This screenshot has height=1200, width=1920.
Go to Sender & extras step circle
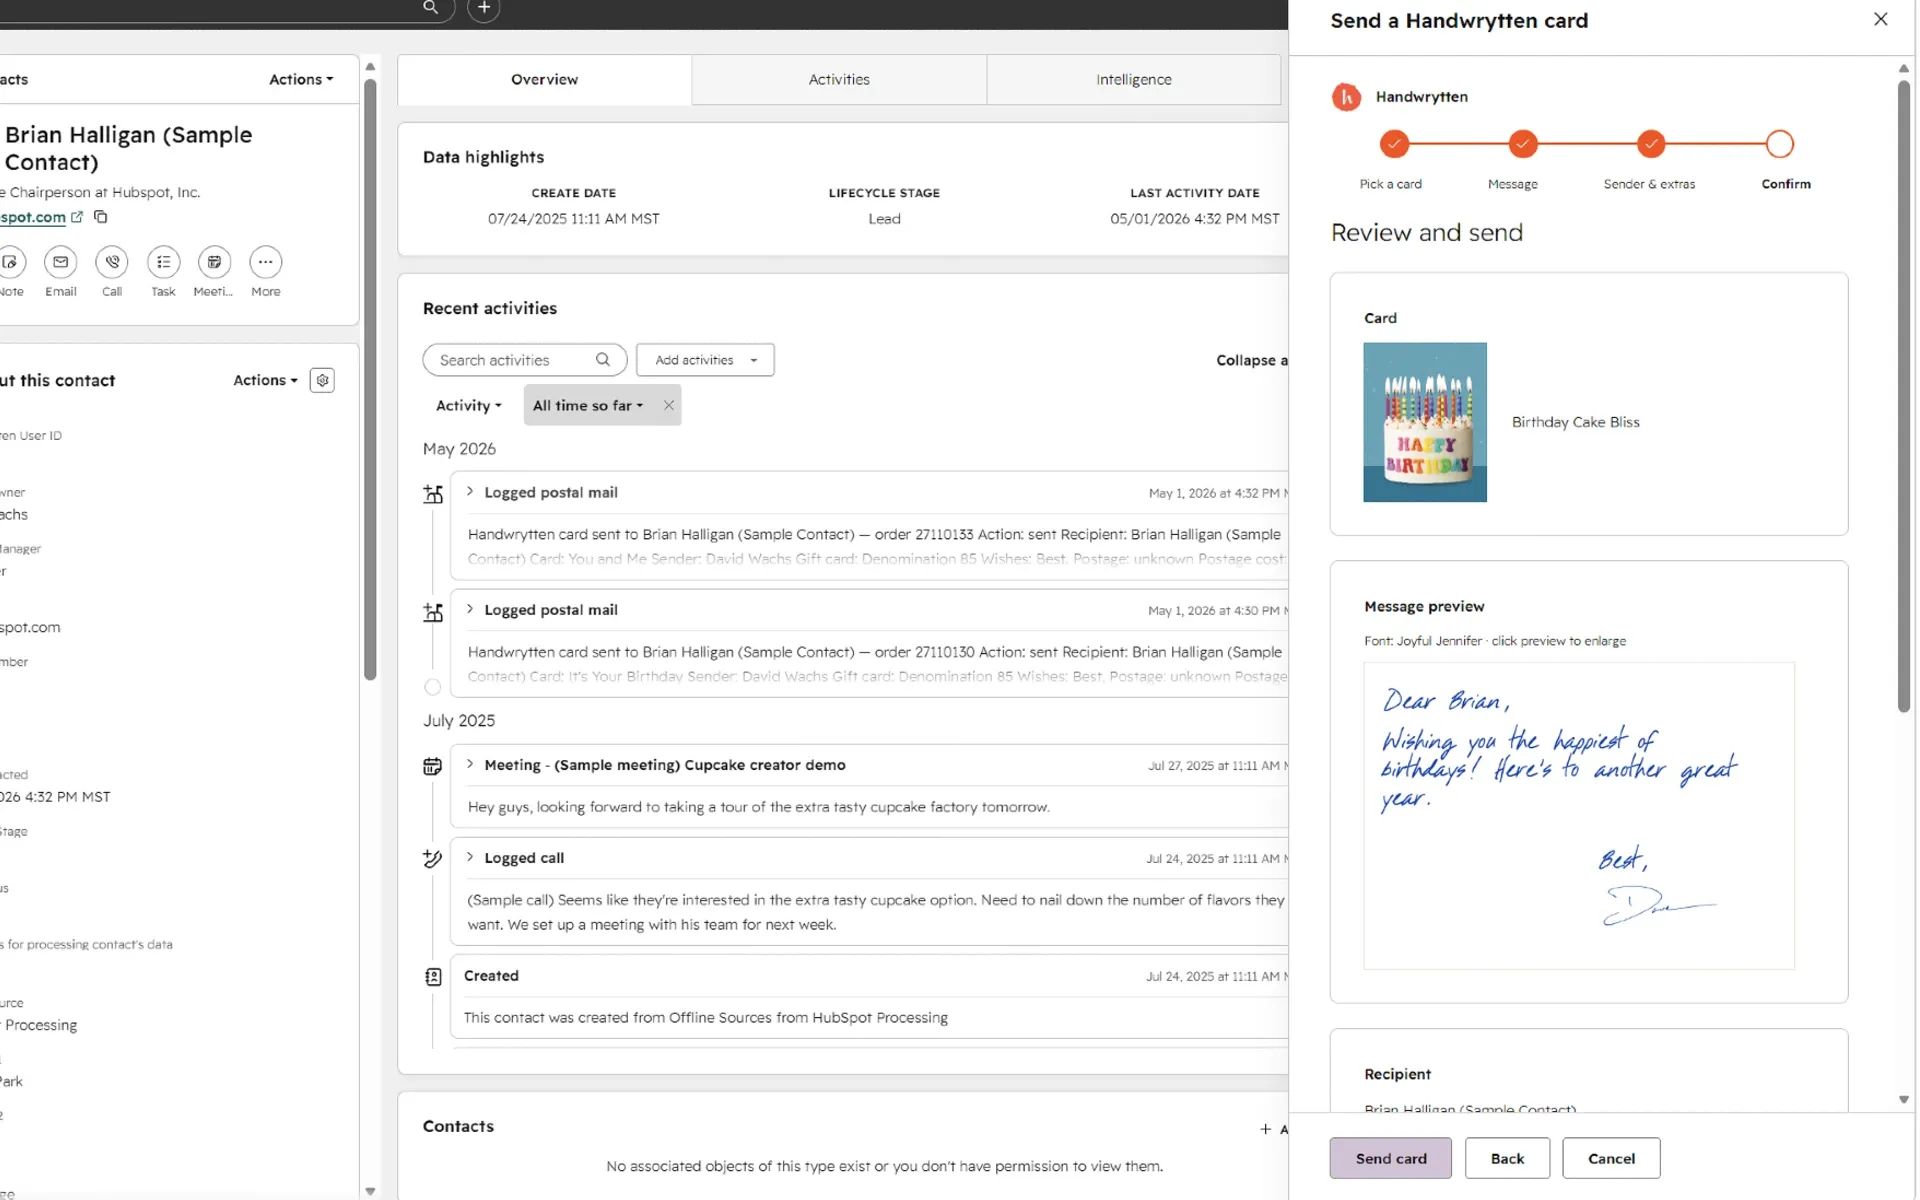pos(1651,144)
